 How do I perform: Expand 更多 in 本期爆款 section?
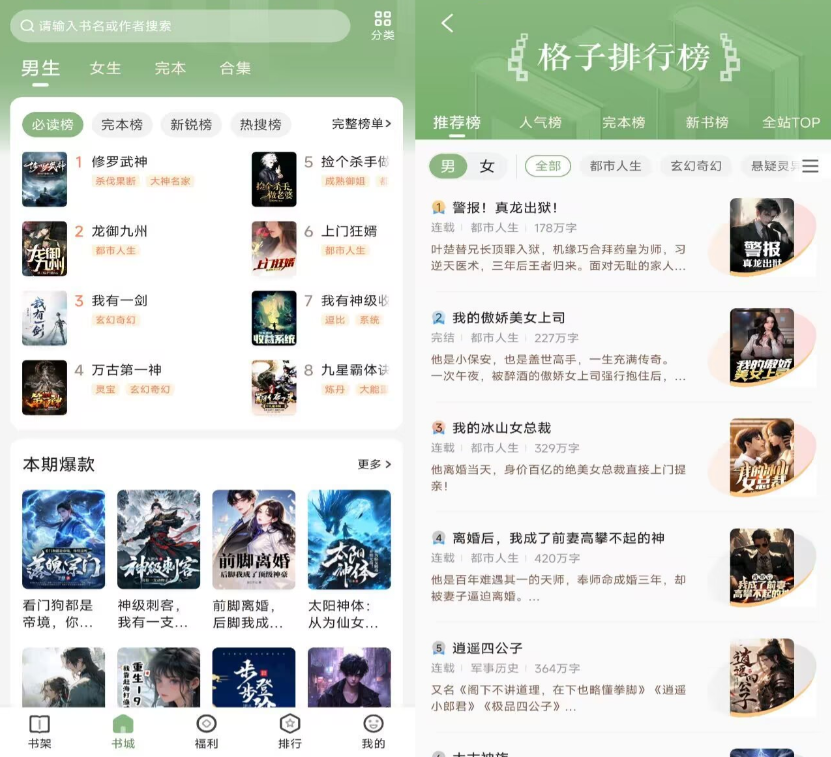click(x=374, y=464)
